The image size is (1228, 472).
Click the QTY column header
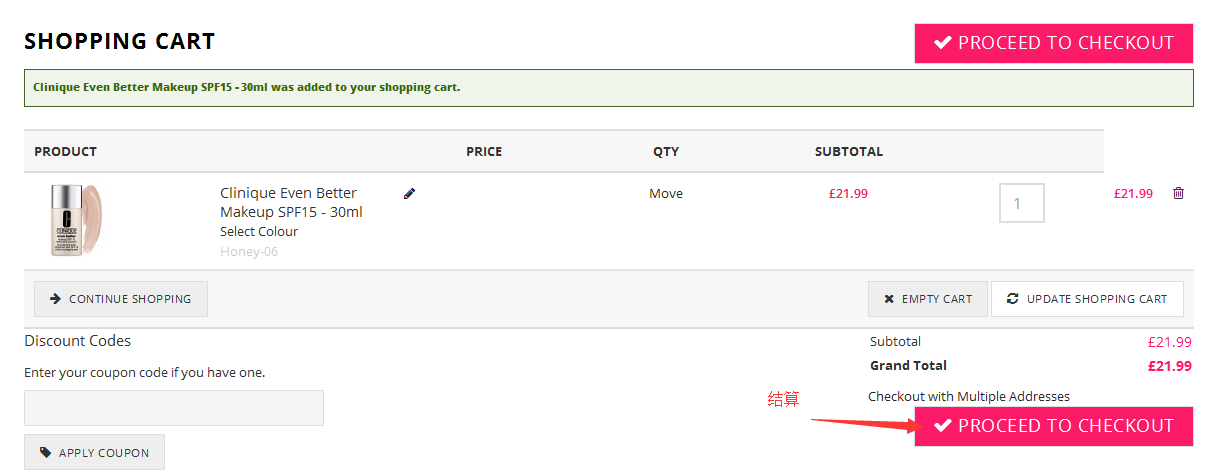point(666,152)
